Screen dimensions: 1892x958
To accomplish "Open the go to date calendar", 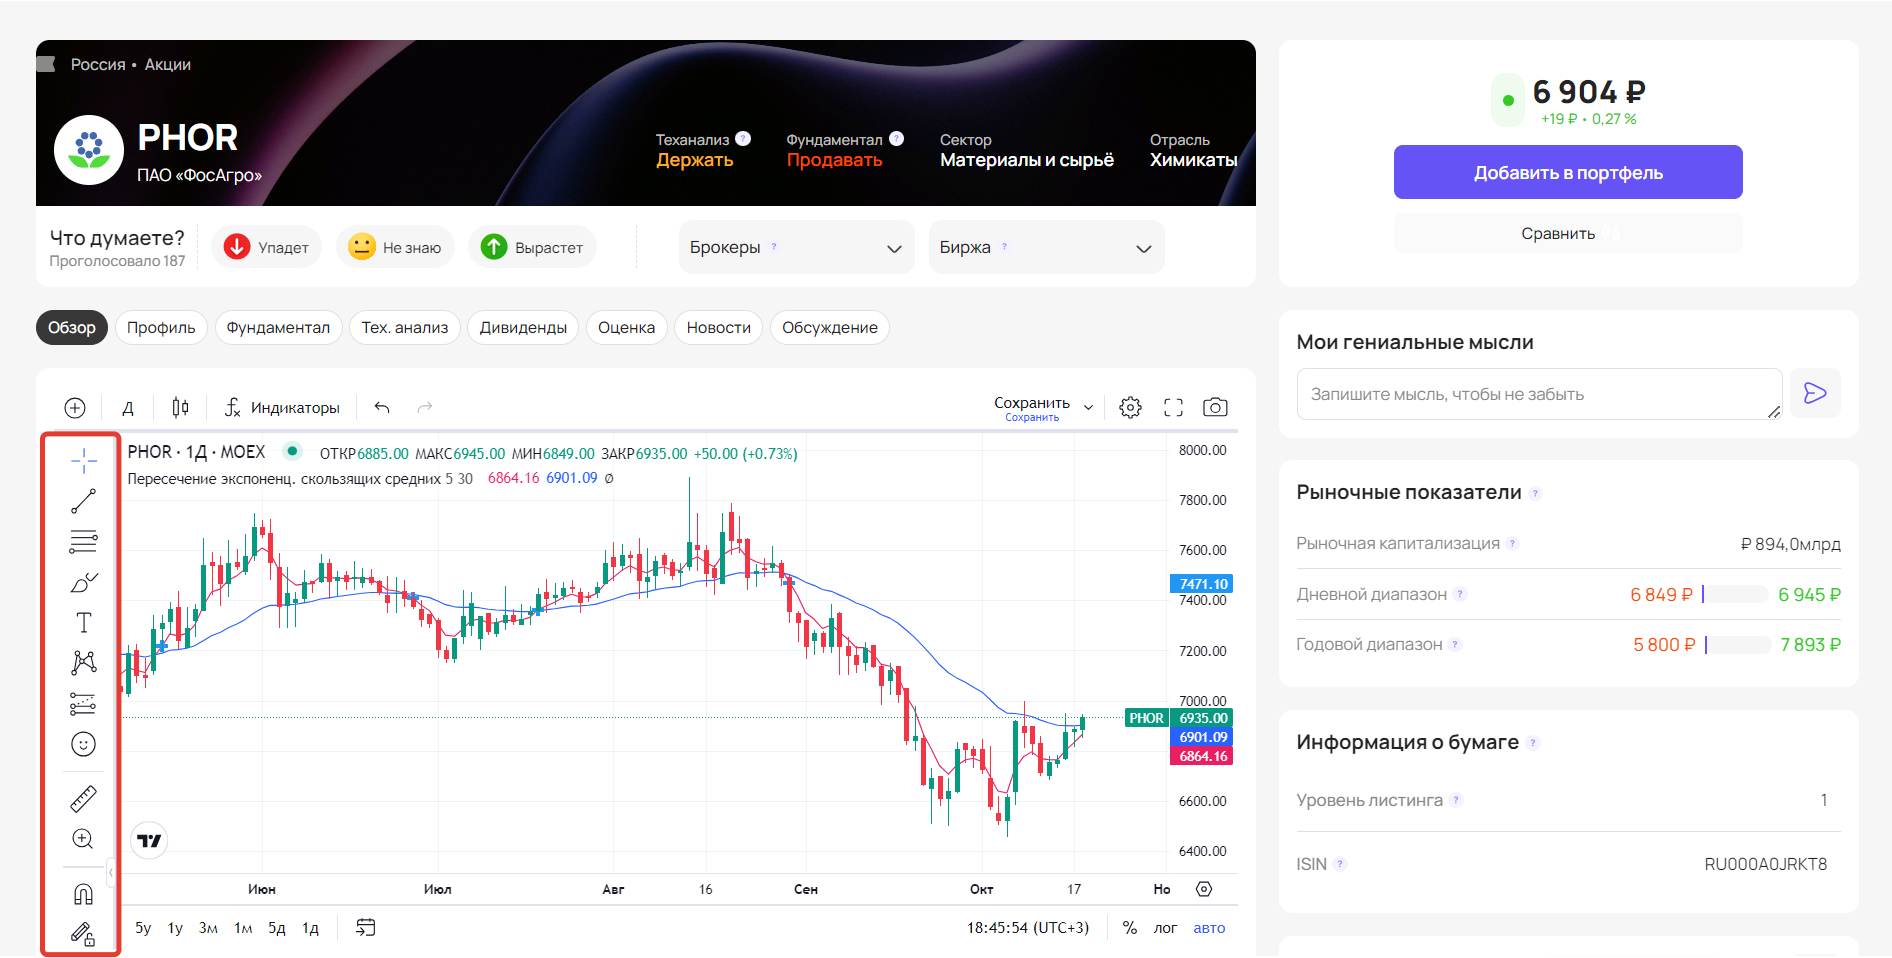I will pyautogui.click(x=366, y=927).
